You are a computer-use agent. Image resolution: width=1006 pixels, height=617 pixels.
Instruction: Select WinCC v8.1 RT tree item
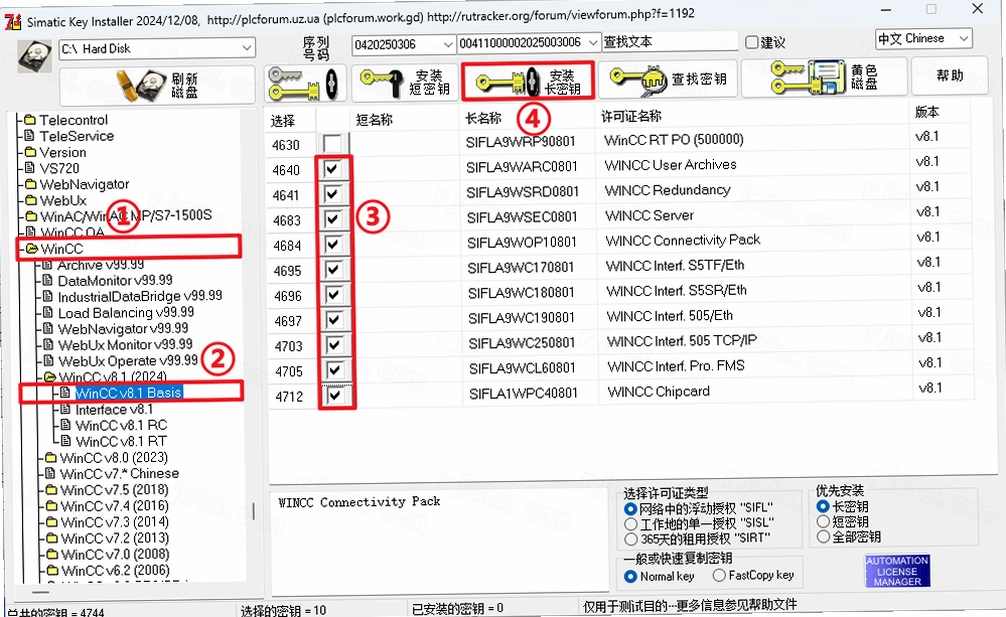pos(121,441)
